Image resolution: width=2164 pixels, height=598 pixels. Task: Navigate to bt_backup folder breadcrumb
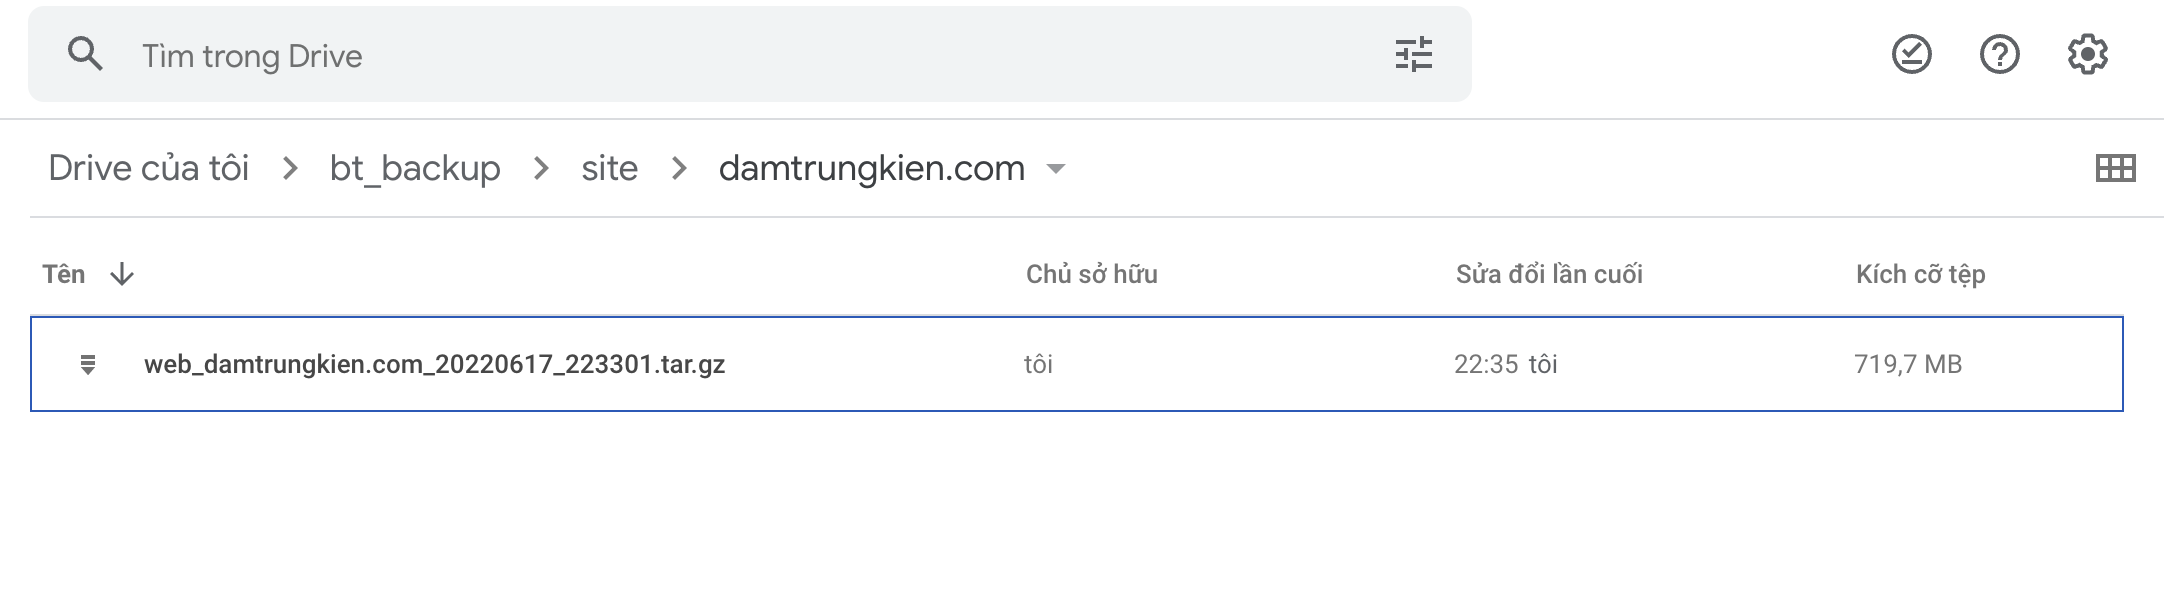[415, 168]
